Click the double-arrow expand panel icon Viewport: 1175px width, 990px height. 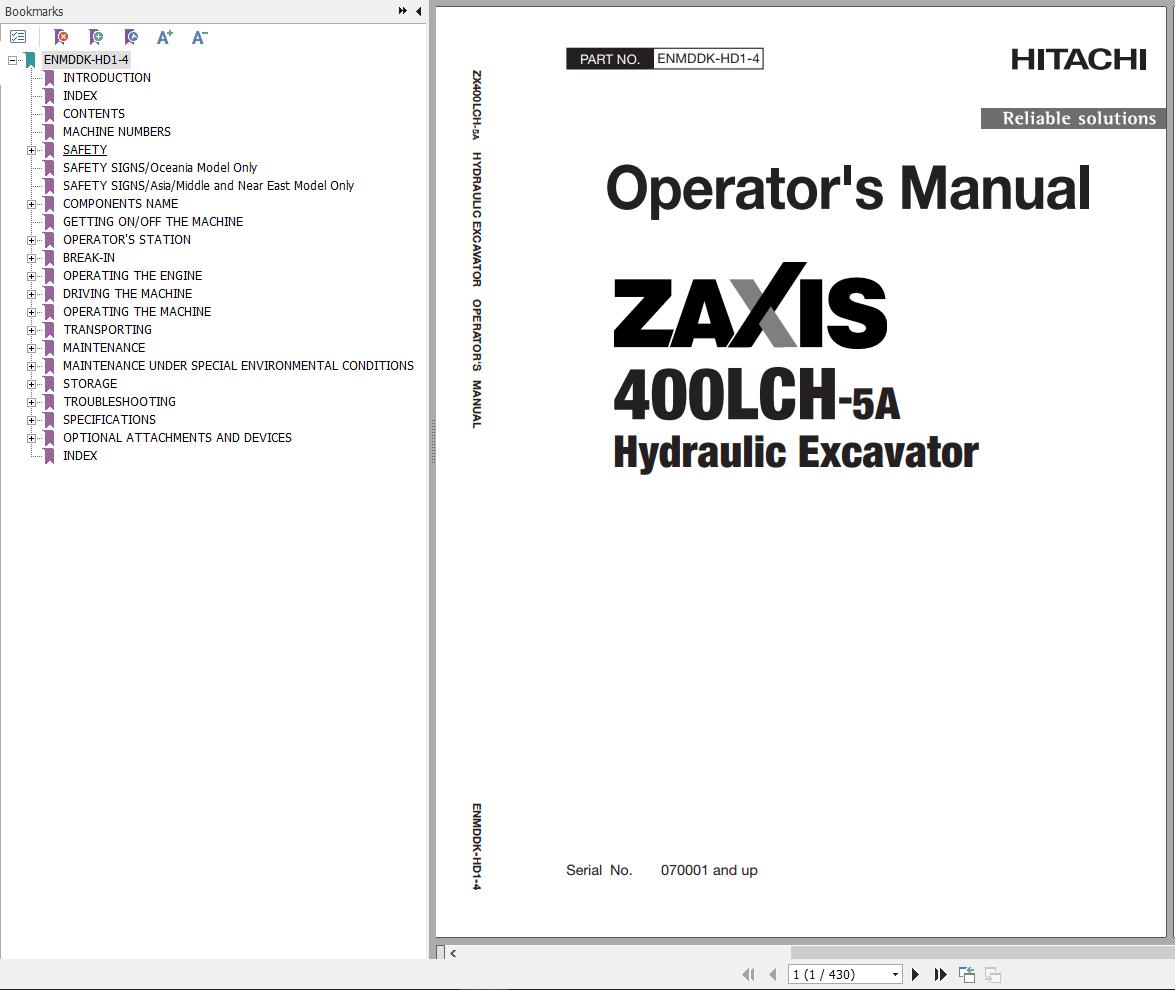click(402, 11)
